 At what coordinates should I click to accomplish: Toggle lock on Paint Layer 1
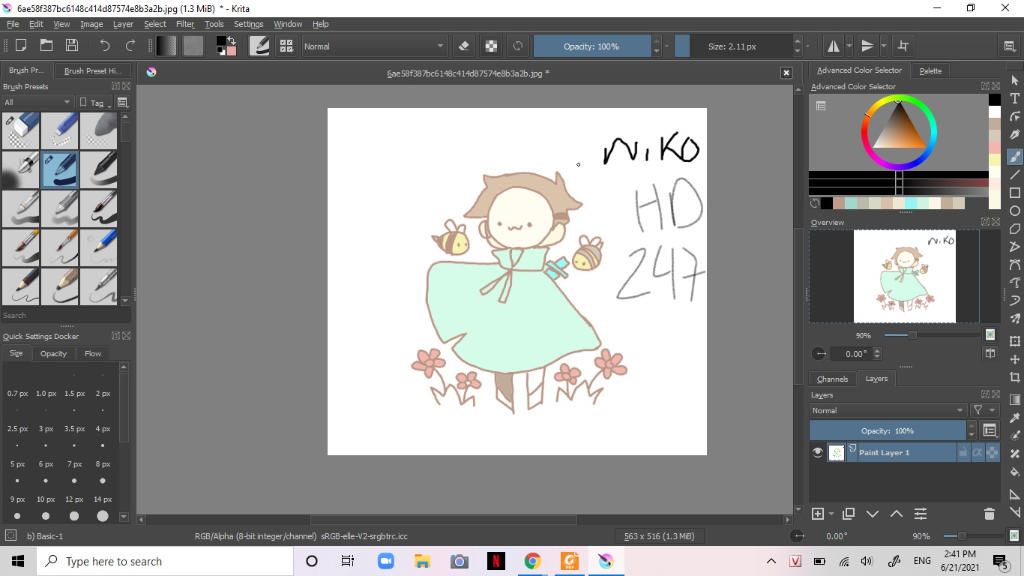coord(963,452)
